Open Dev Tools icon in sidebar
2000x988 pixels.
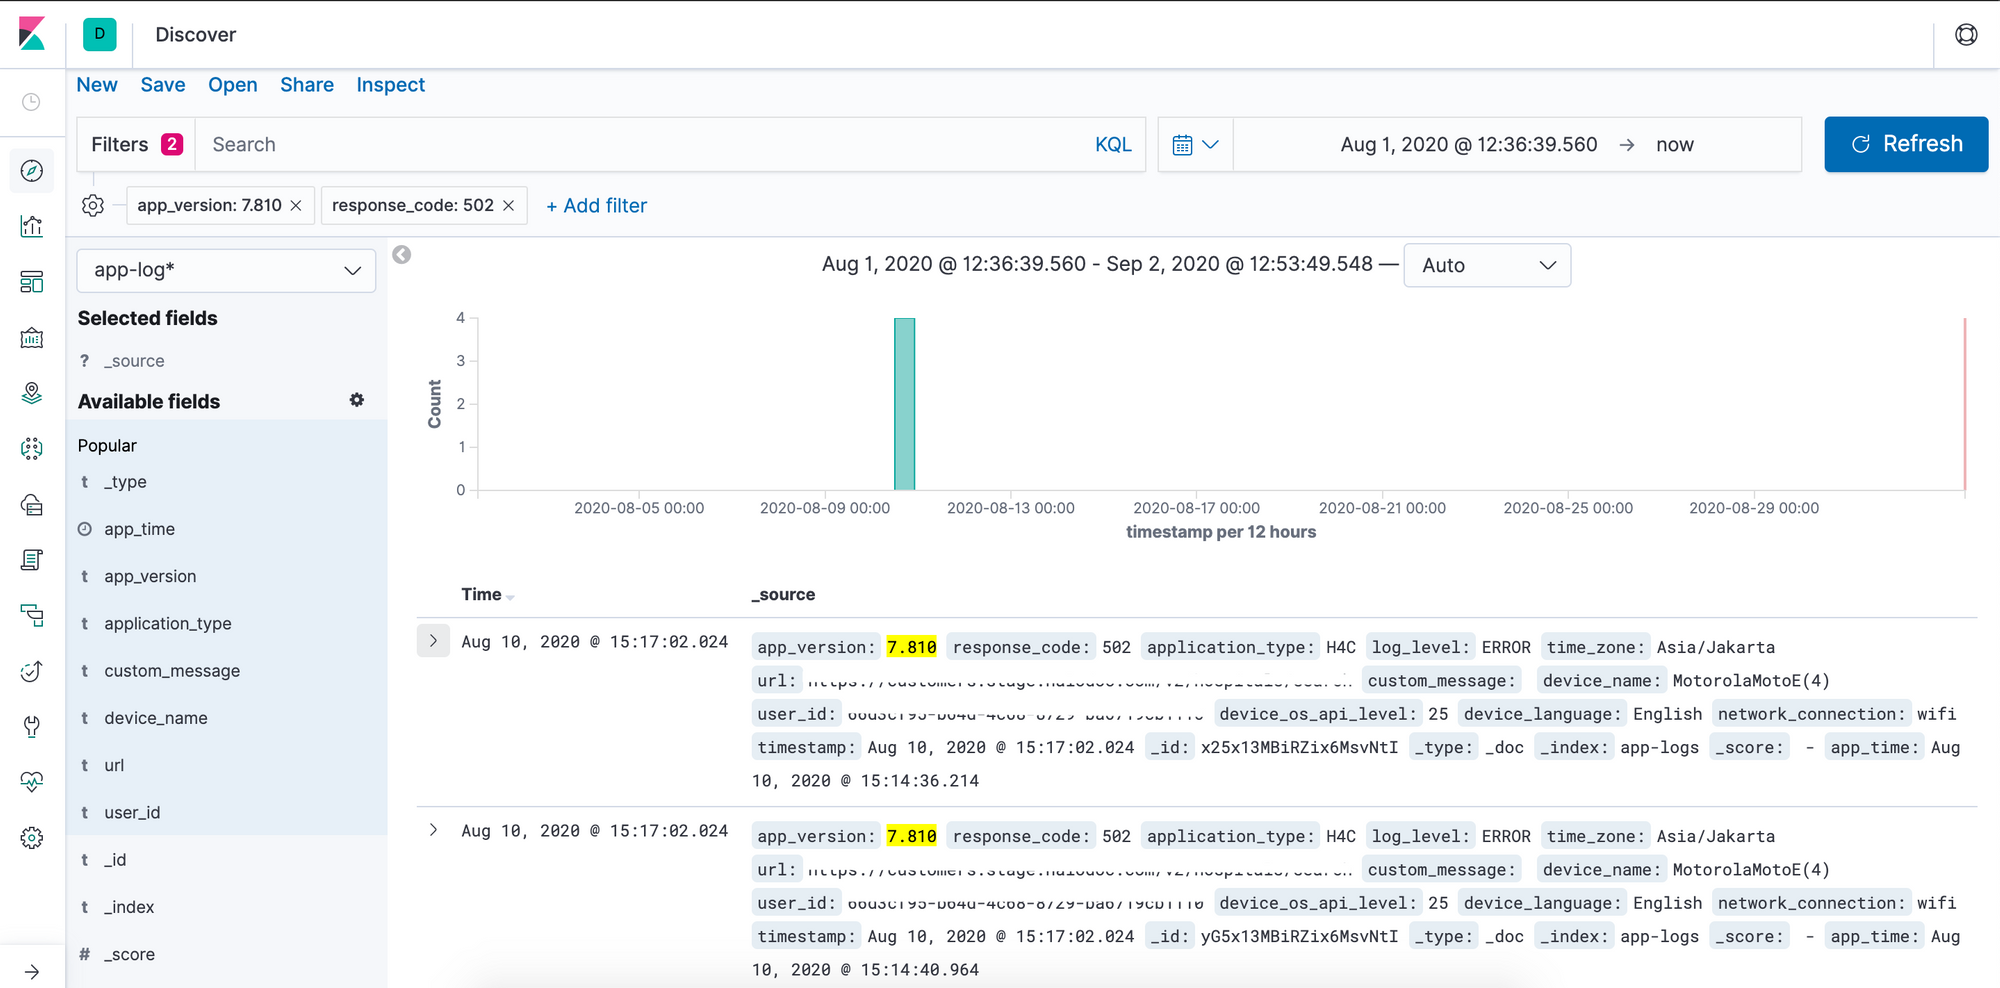[x=32, y=726]
